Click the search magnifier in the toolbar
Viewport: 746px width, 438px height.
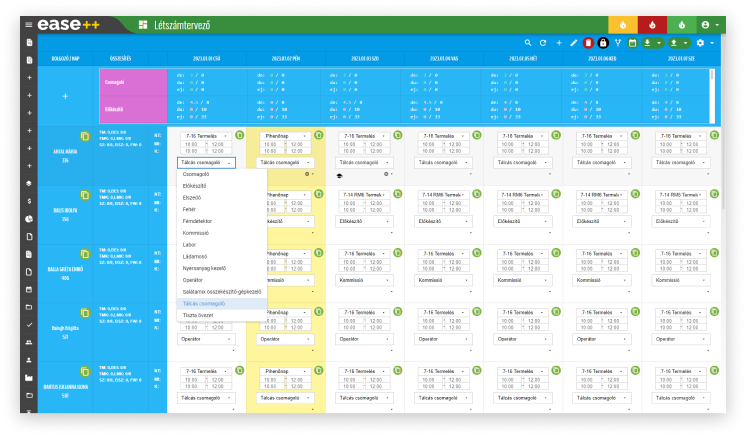(528, 43)
